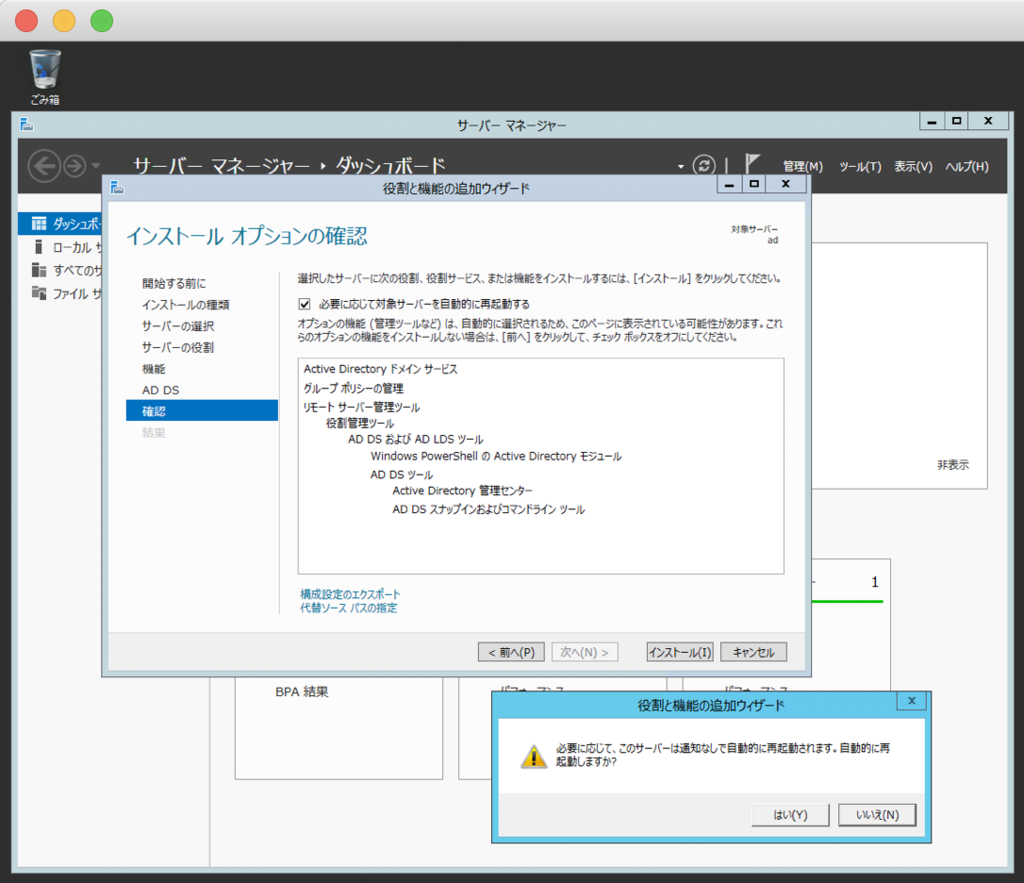Open the 管理(M) menu
This screenshot has height=883, width=1024.
click(x=803, y=167)
